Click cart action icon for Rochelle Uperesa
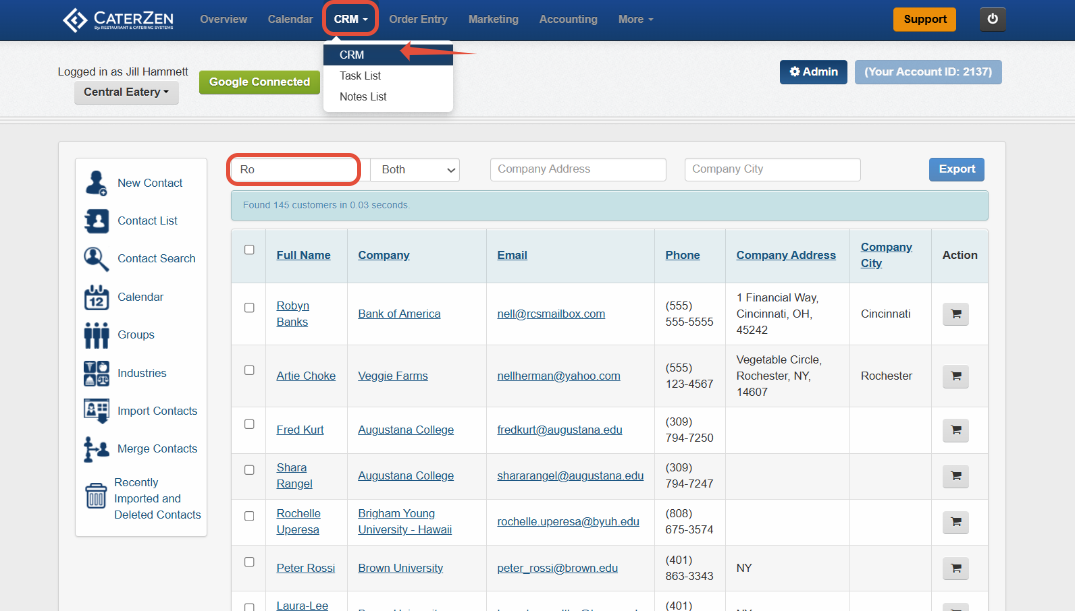Viewport: 1075px width, 611px height. [x=956, y=522]
